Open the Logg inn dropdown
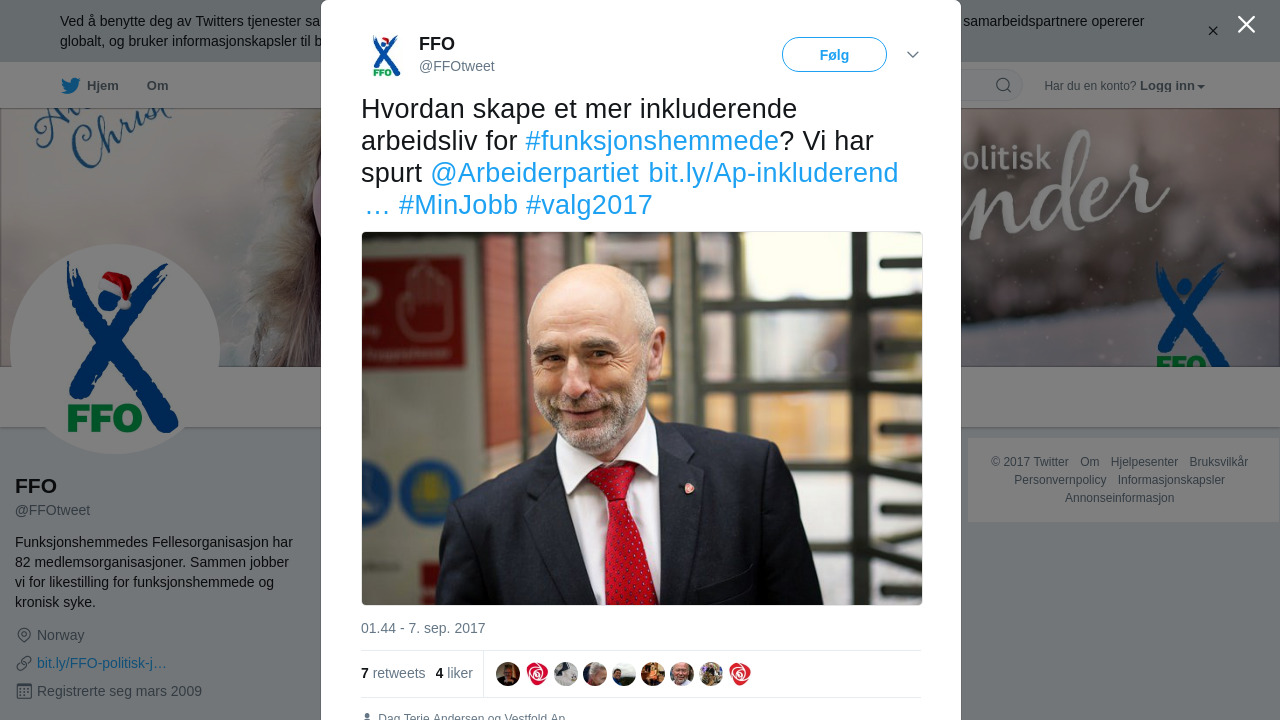The image size is (1280, 720). tap(1172, 86)
